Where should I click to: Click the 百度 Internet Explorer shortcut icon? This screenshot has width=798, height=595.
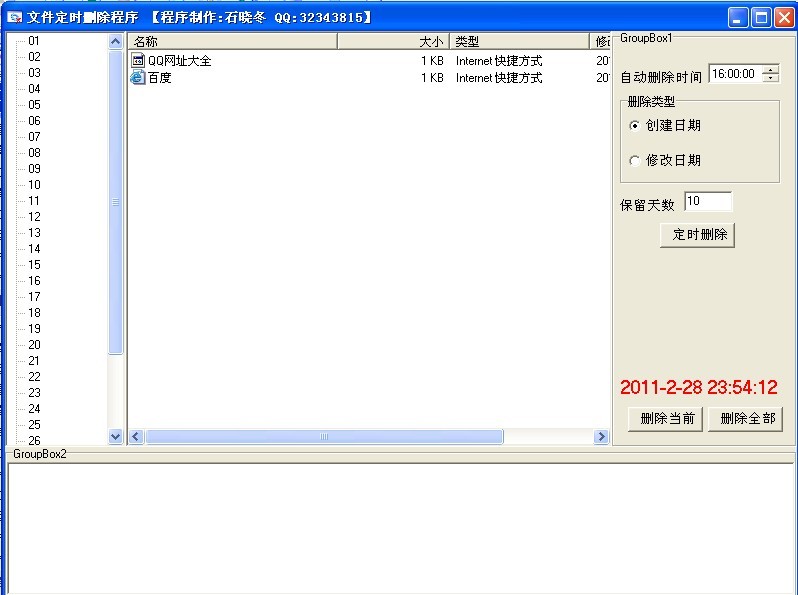coord(138,77)
